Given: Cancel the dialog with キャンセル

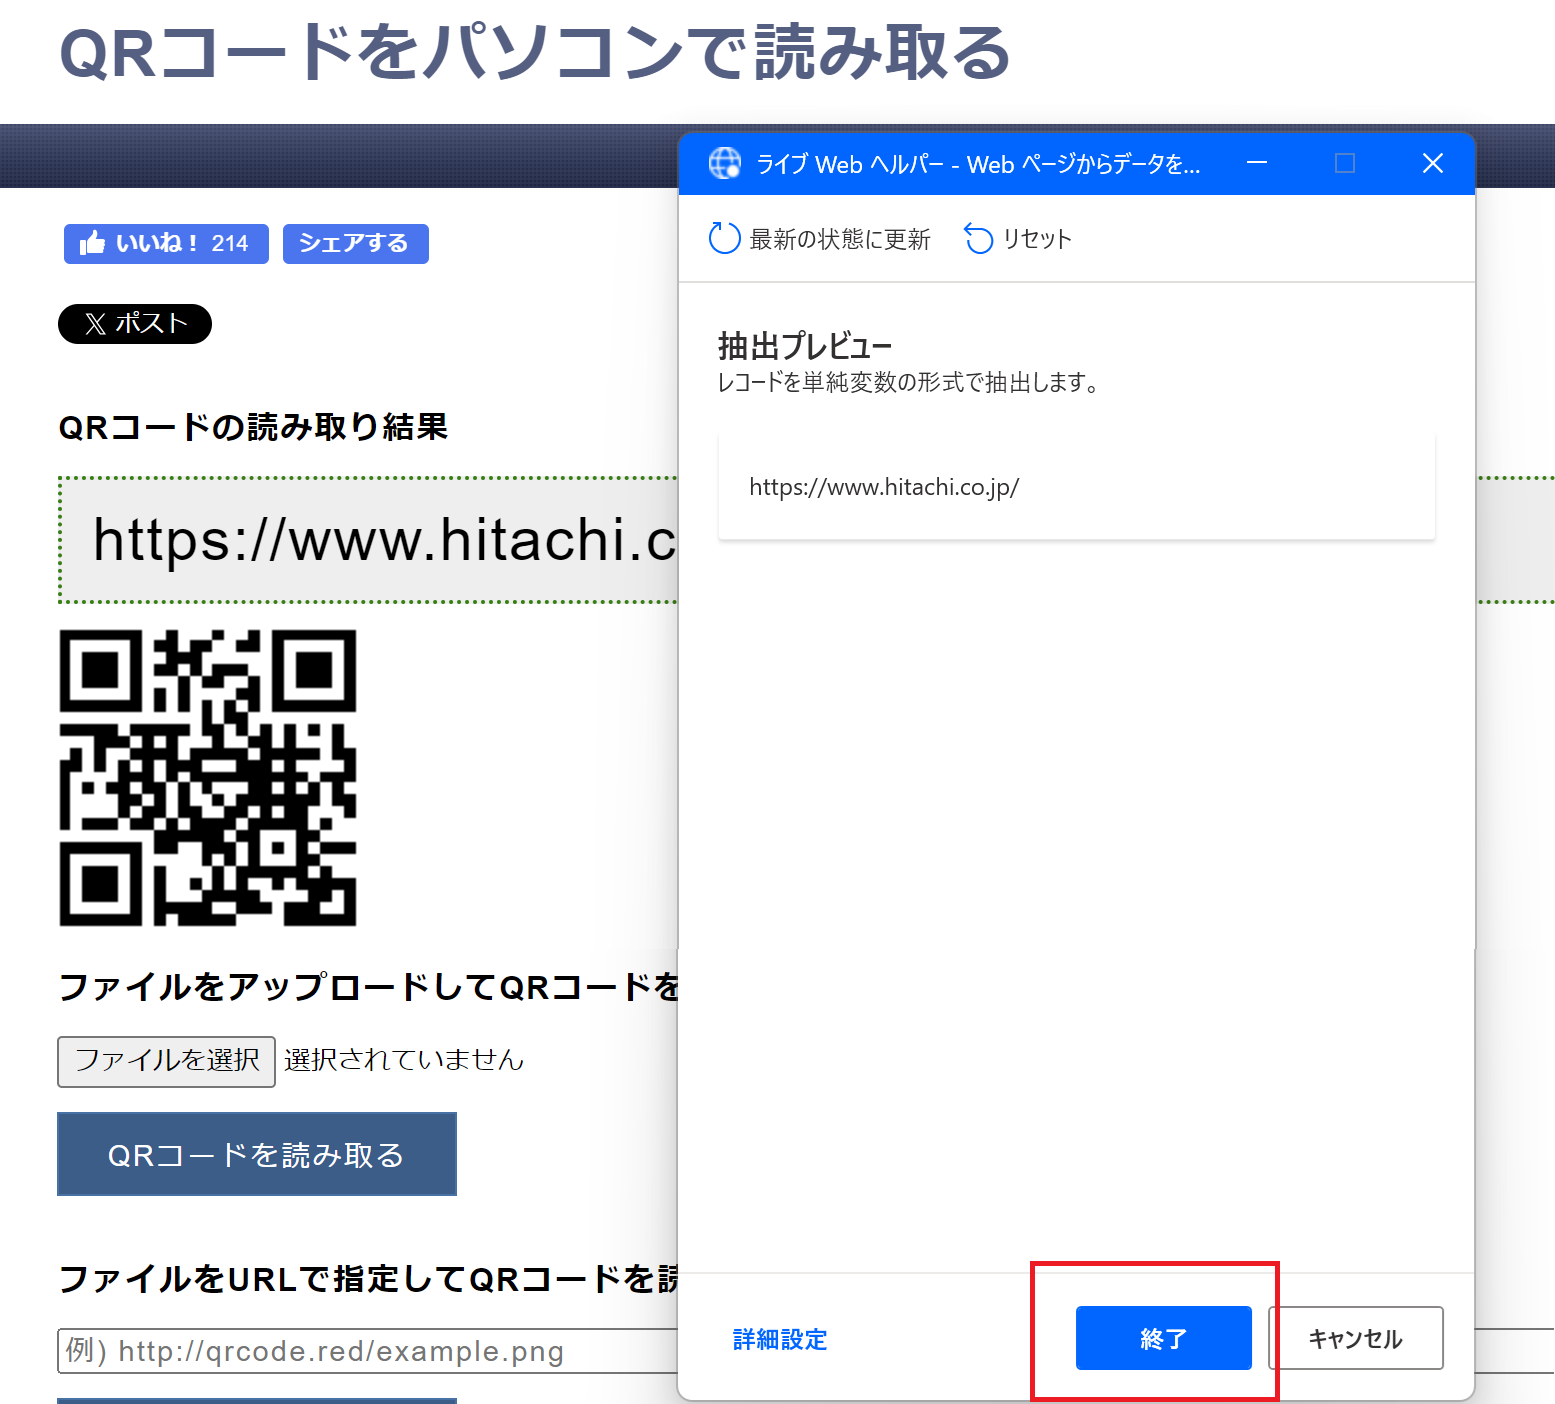Looking at the screenshot, I should [1356, 1338].
